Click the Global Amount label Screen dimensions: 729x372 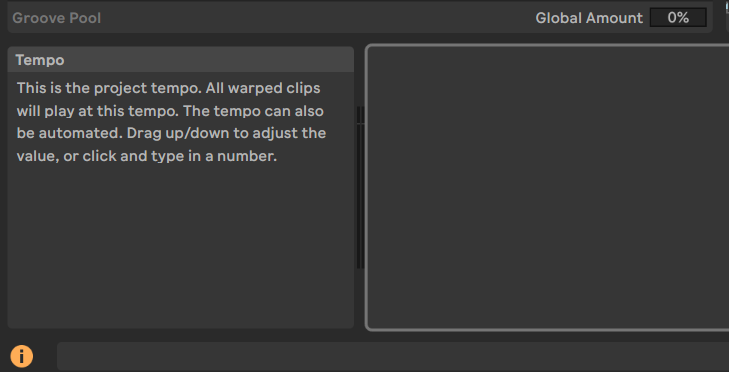coord(589,18)
